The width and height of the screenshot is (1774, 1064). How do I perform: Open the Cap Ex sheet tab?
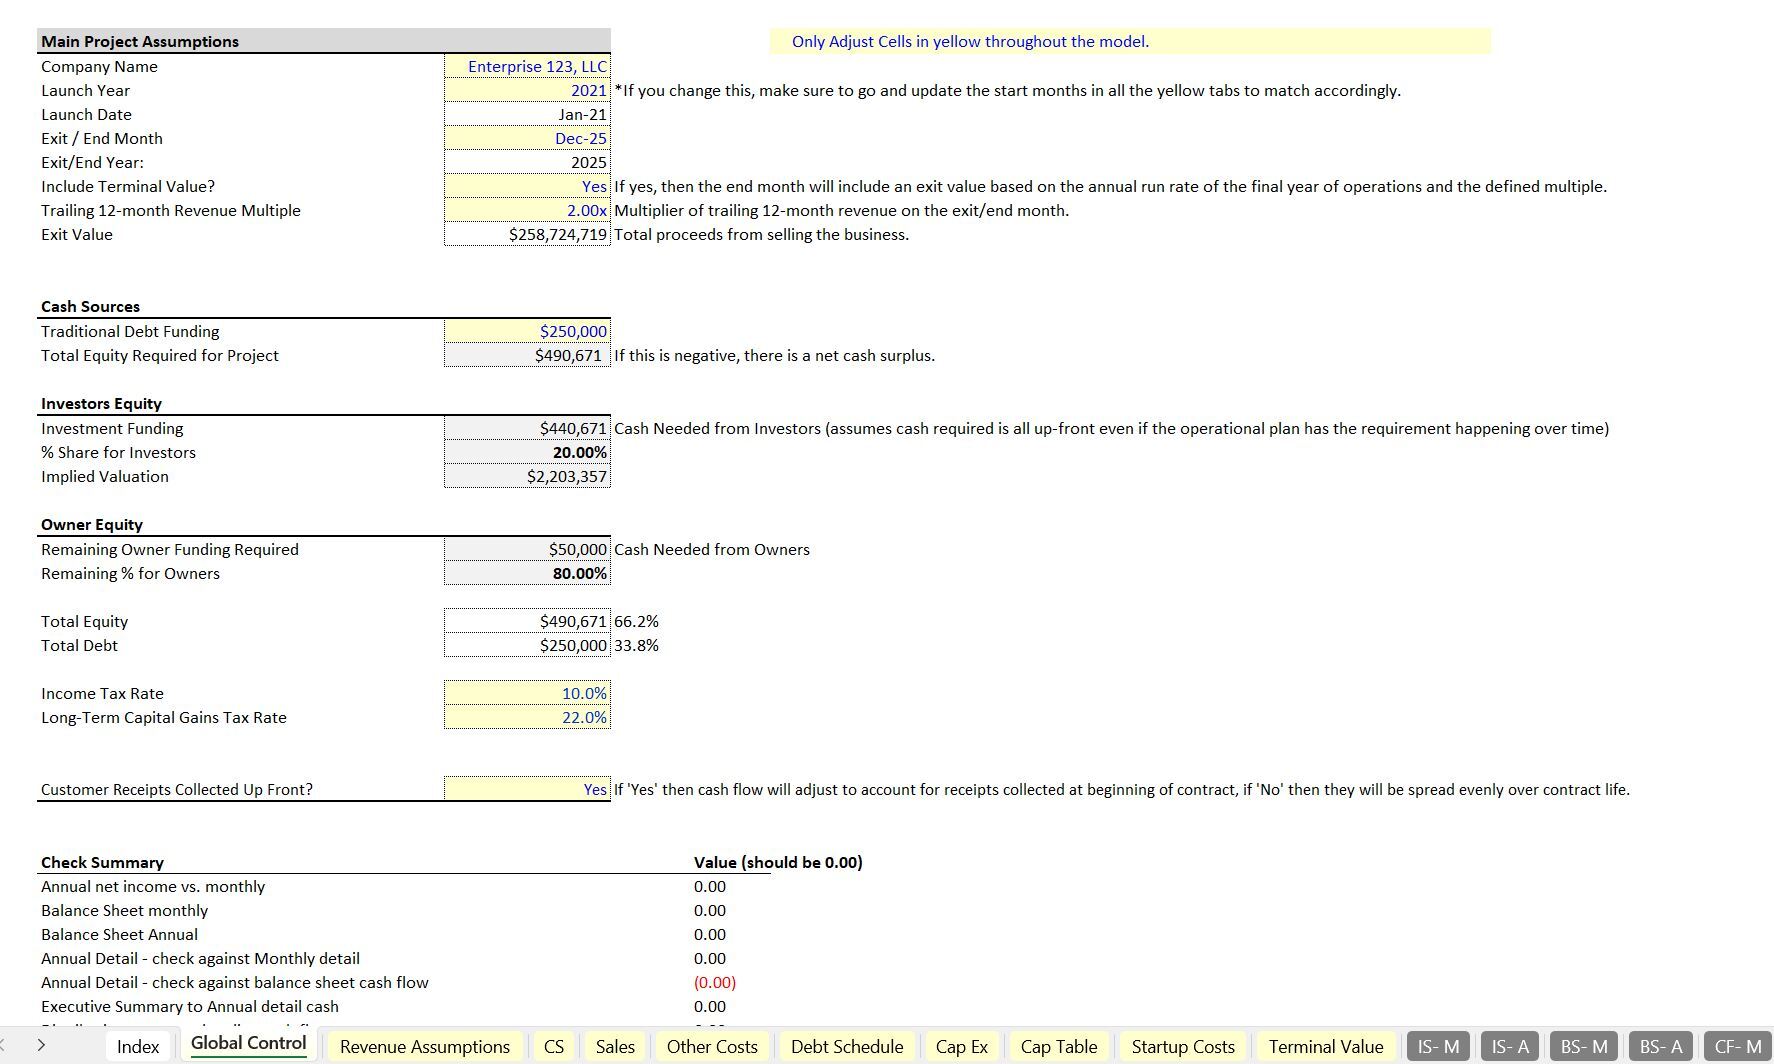[962, 1046]
